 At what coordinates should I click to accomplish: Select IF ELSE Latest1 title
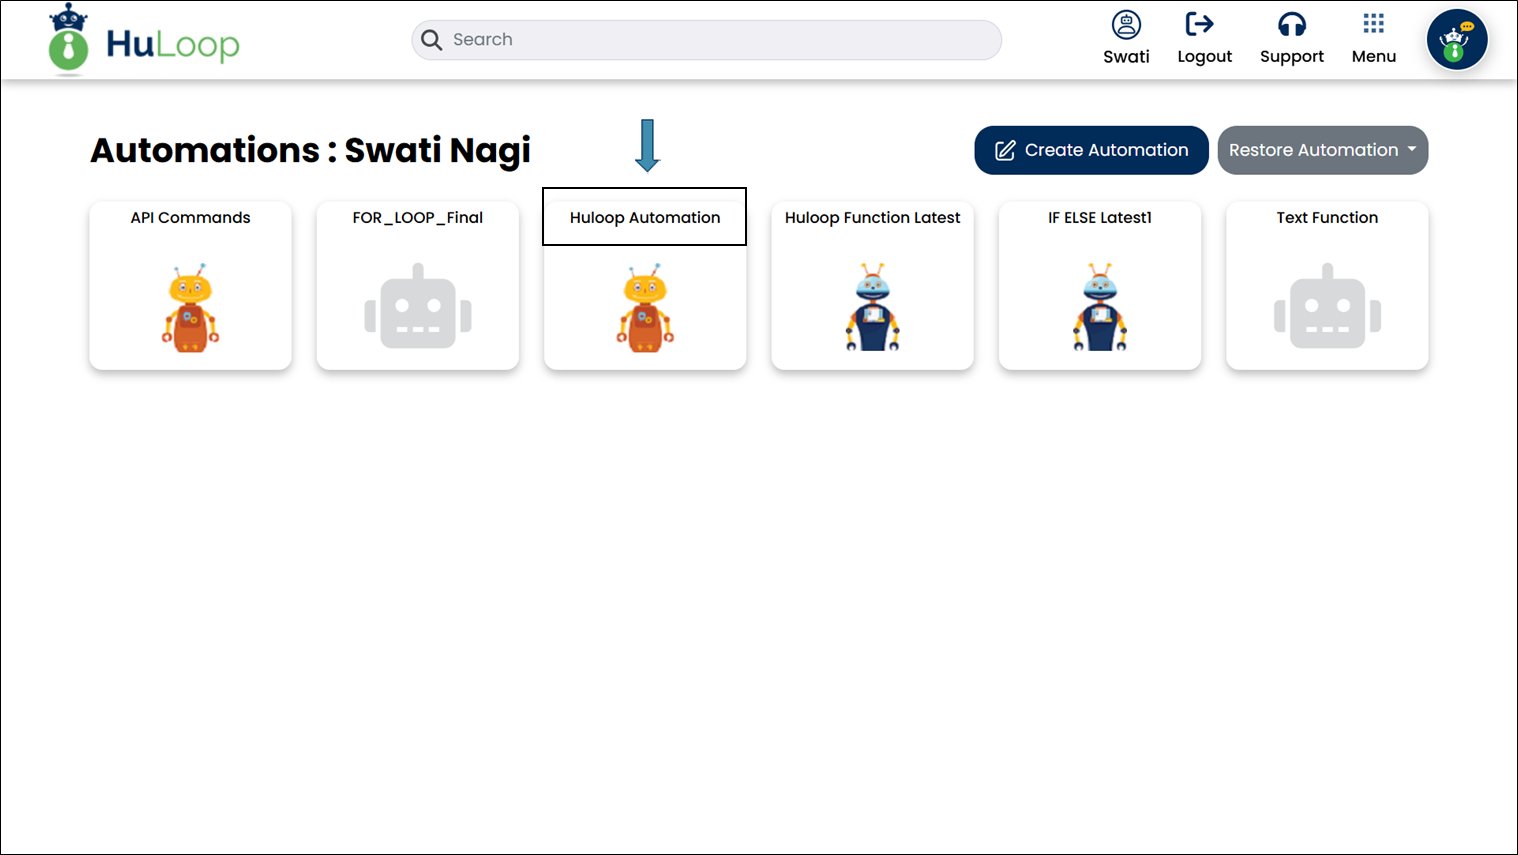(1100, 218)
